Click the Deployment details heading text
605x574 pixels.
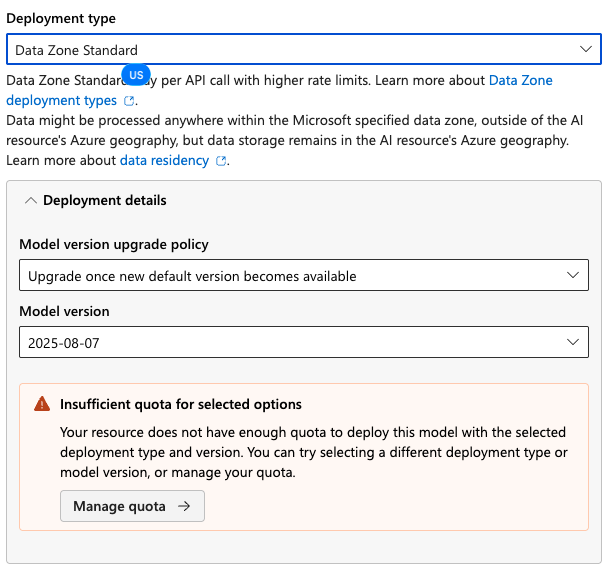tap(105, 200)
